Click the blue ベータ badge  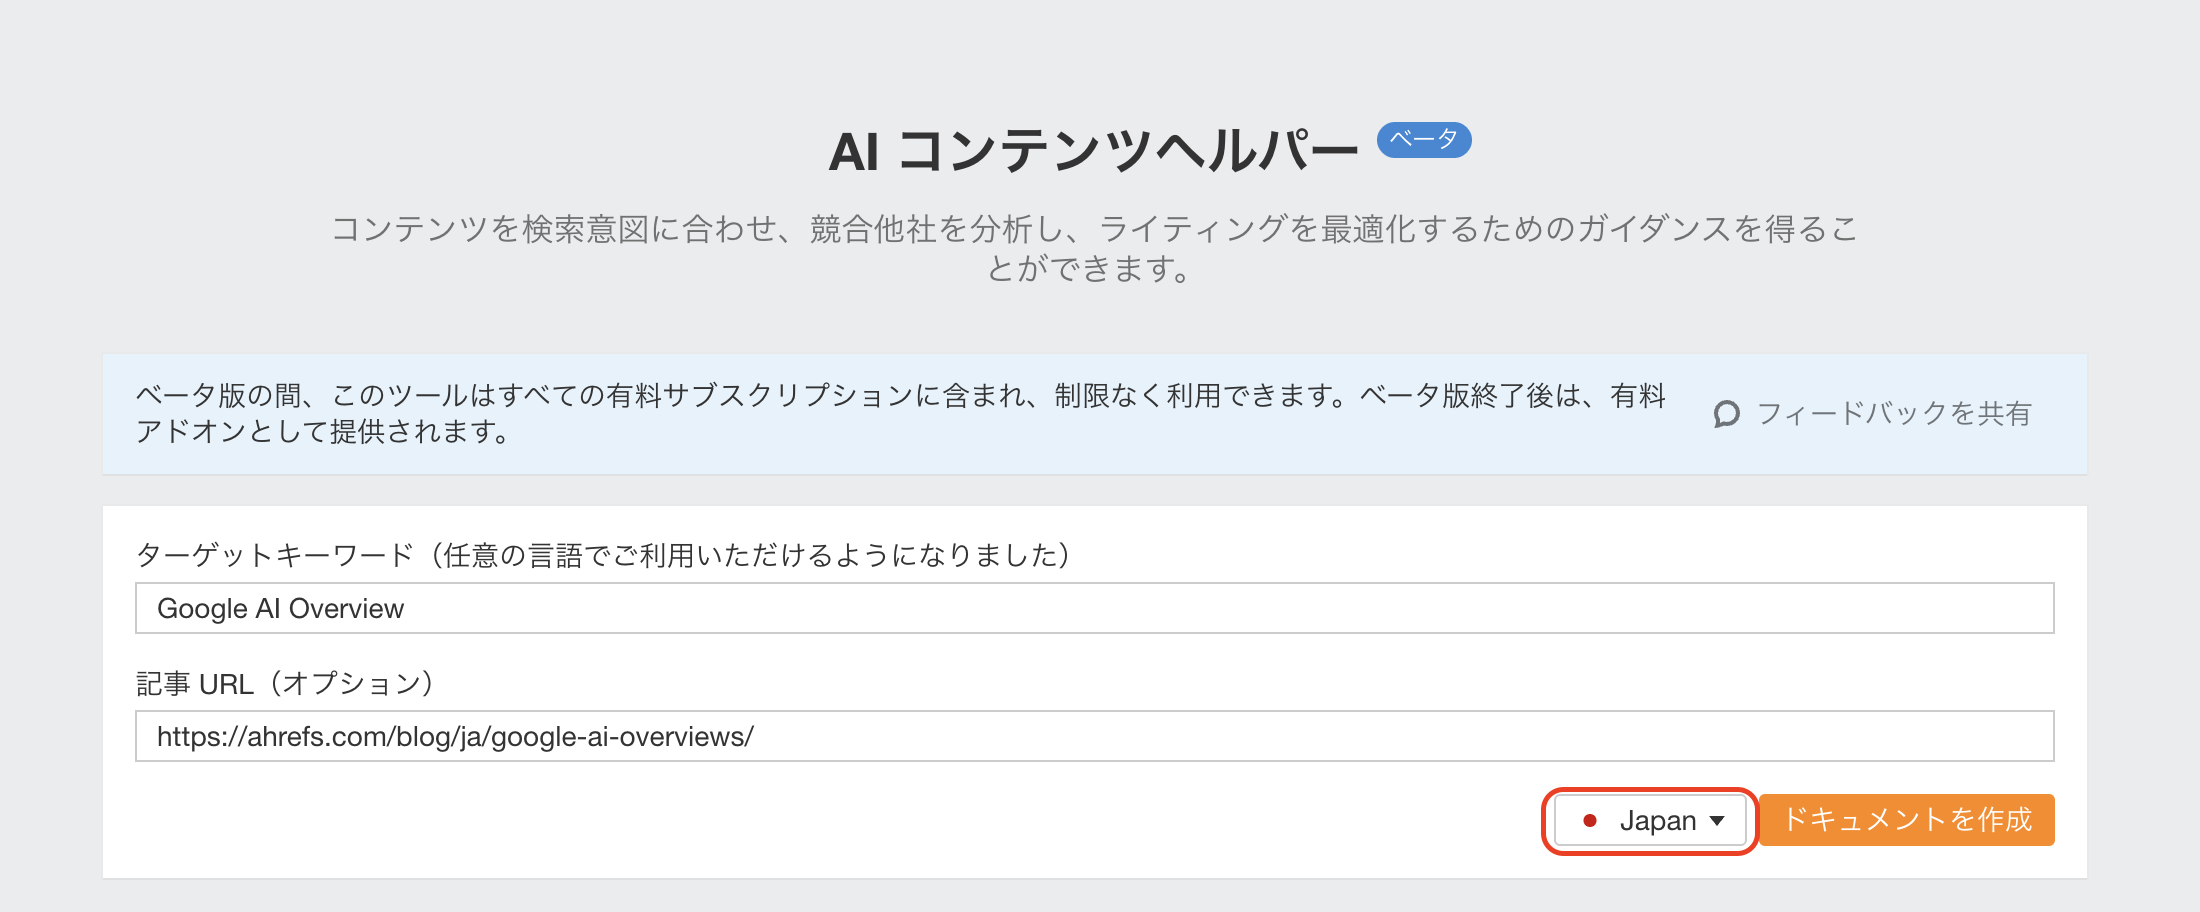click(x=1424, y=139)
